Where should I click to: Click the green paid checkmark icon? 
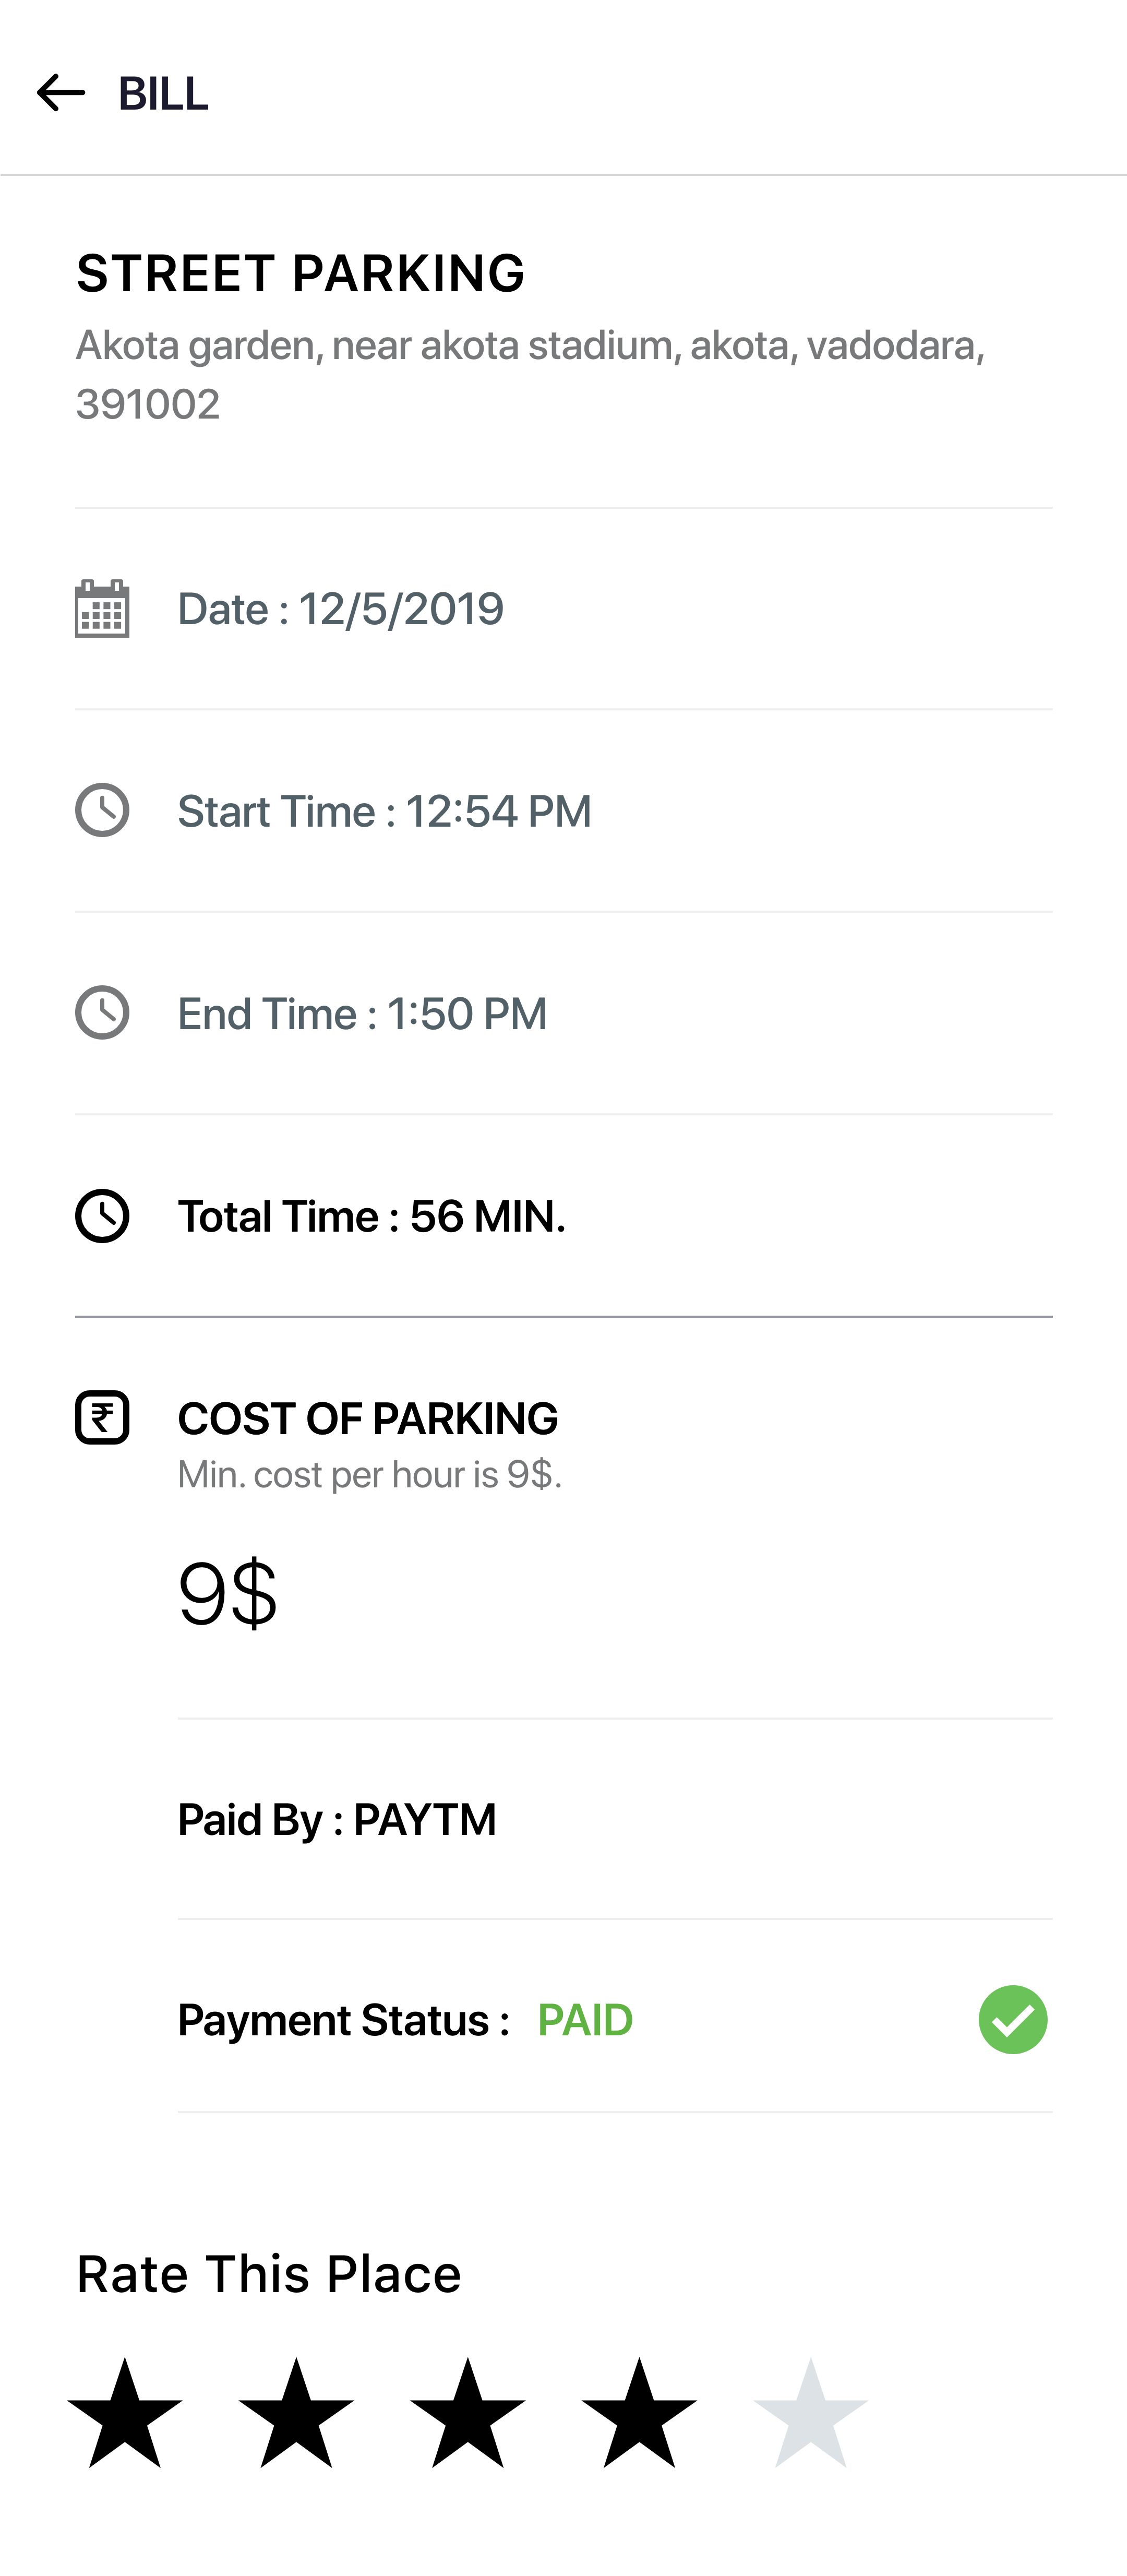coord(1012,2019)
